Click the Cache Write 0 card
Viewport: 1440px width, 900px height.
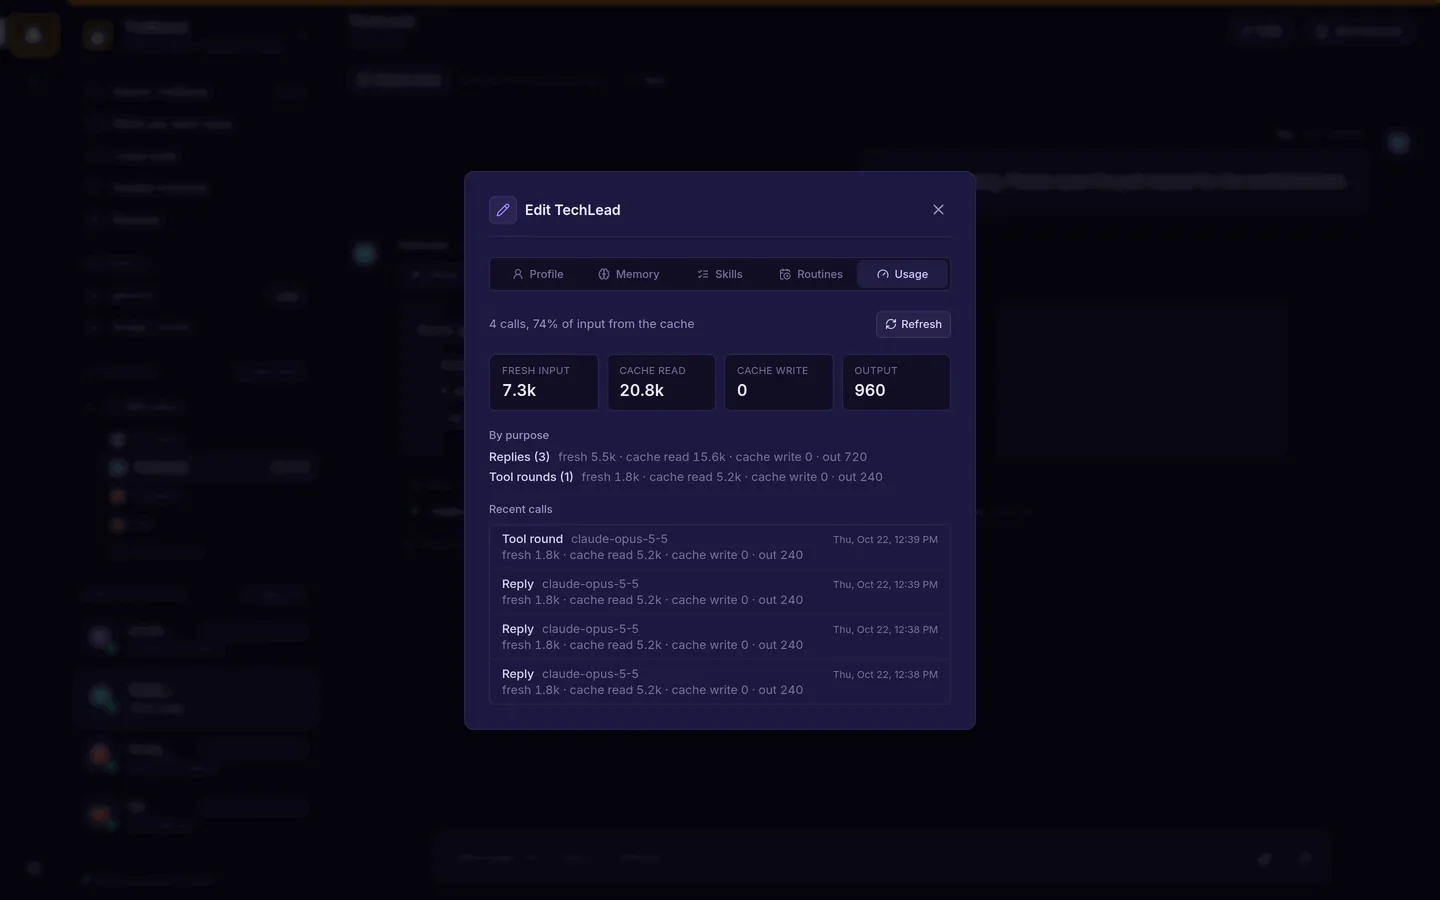coord(779,382)
